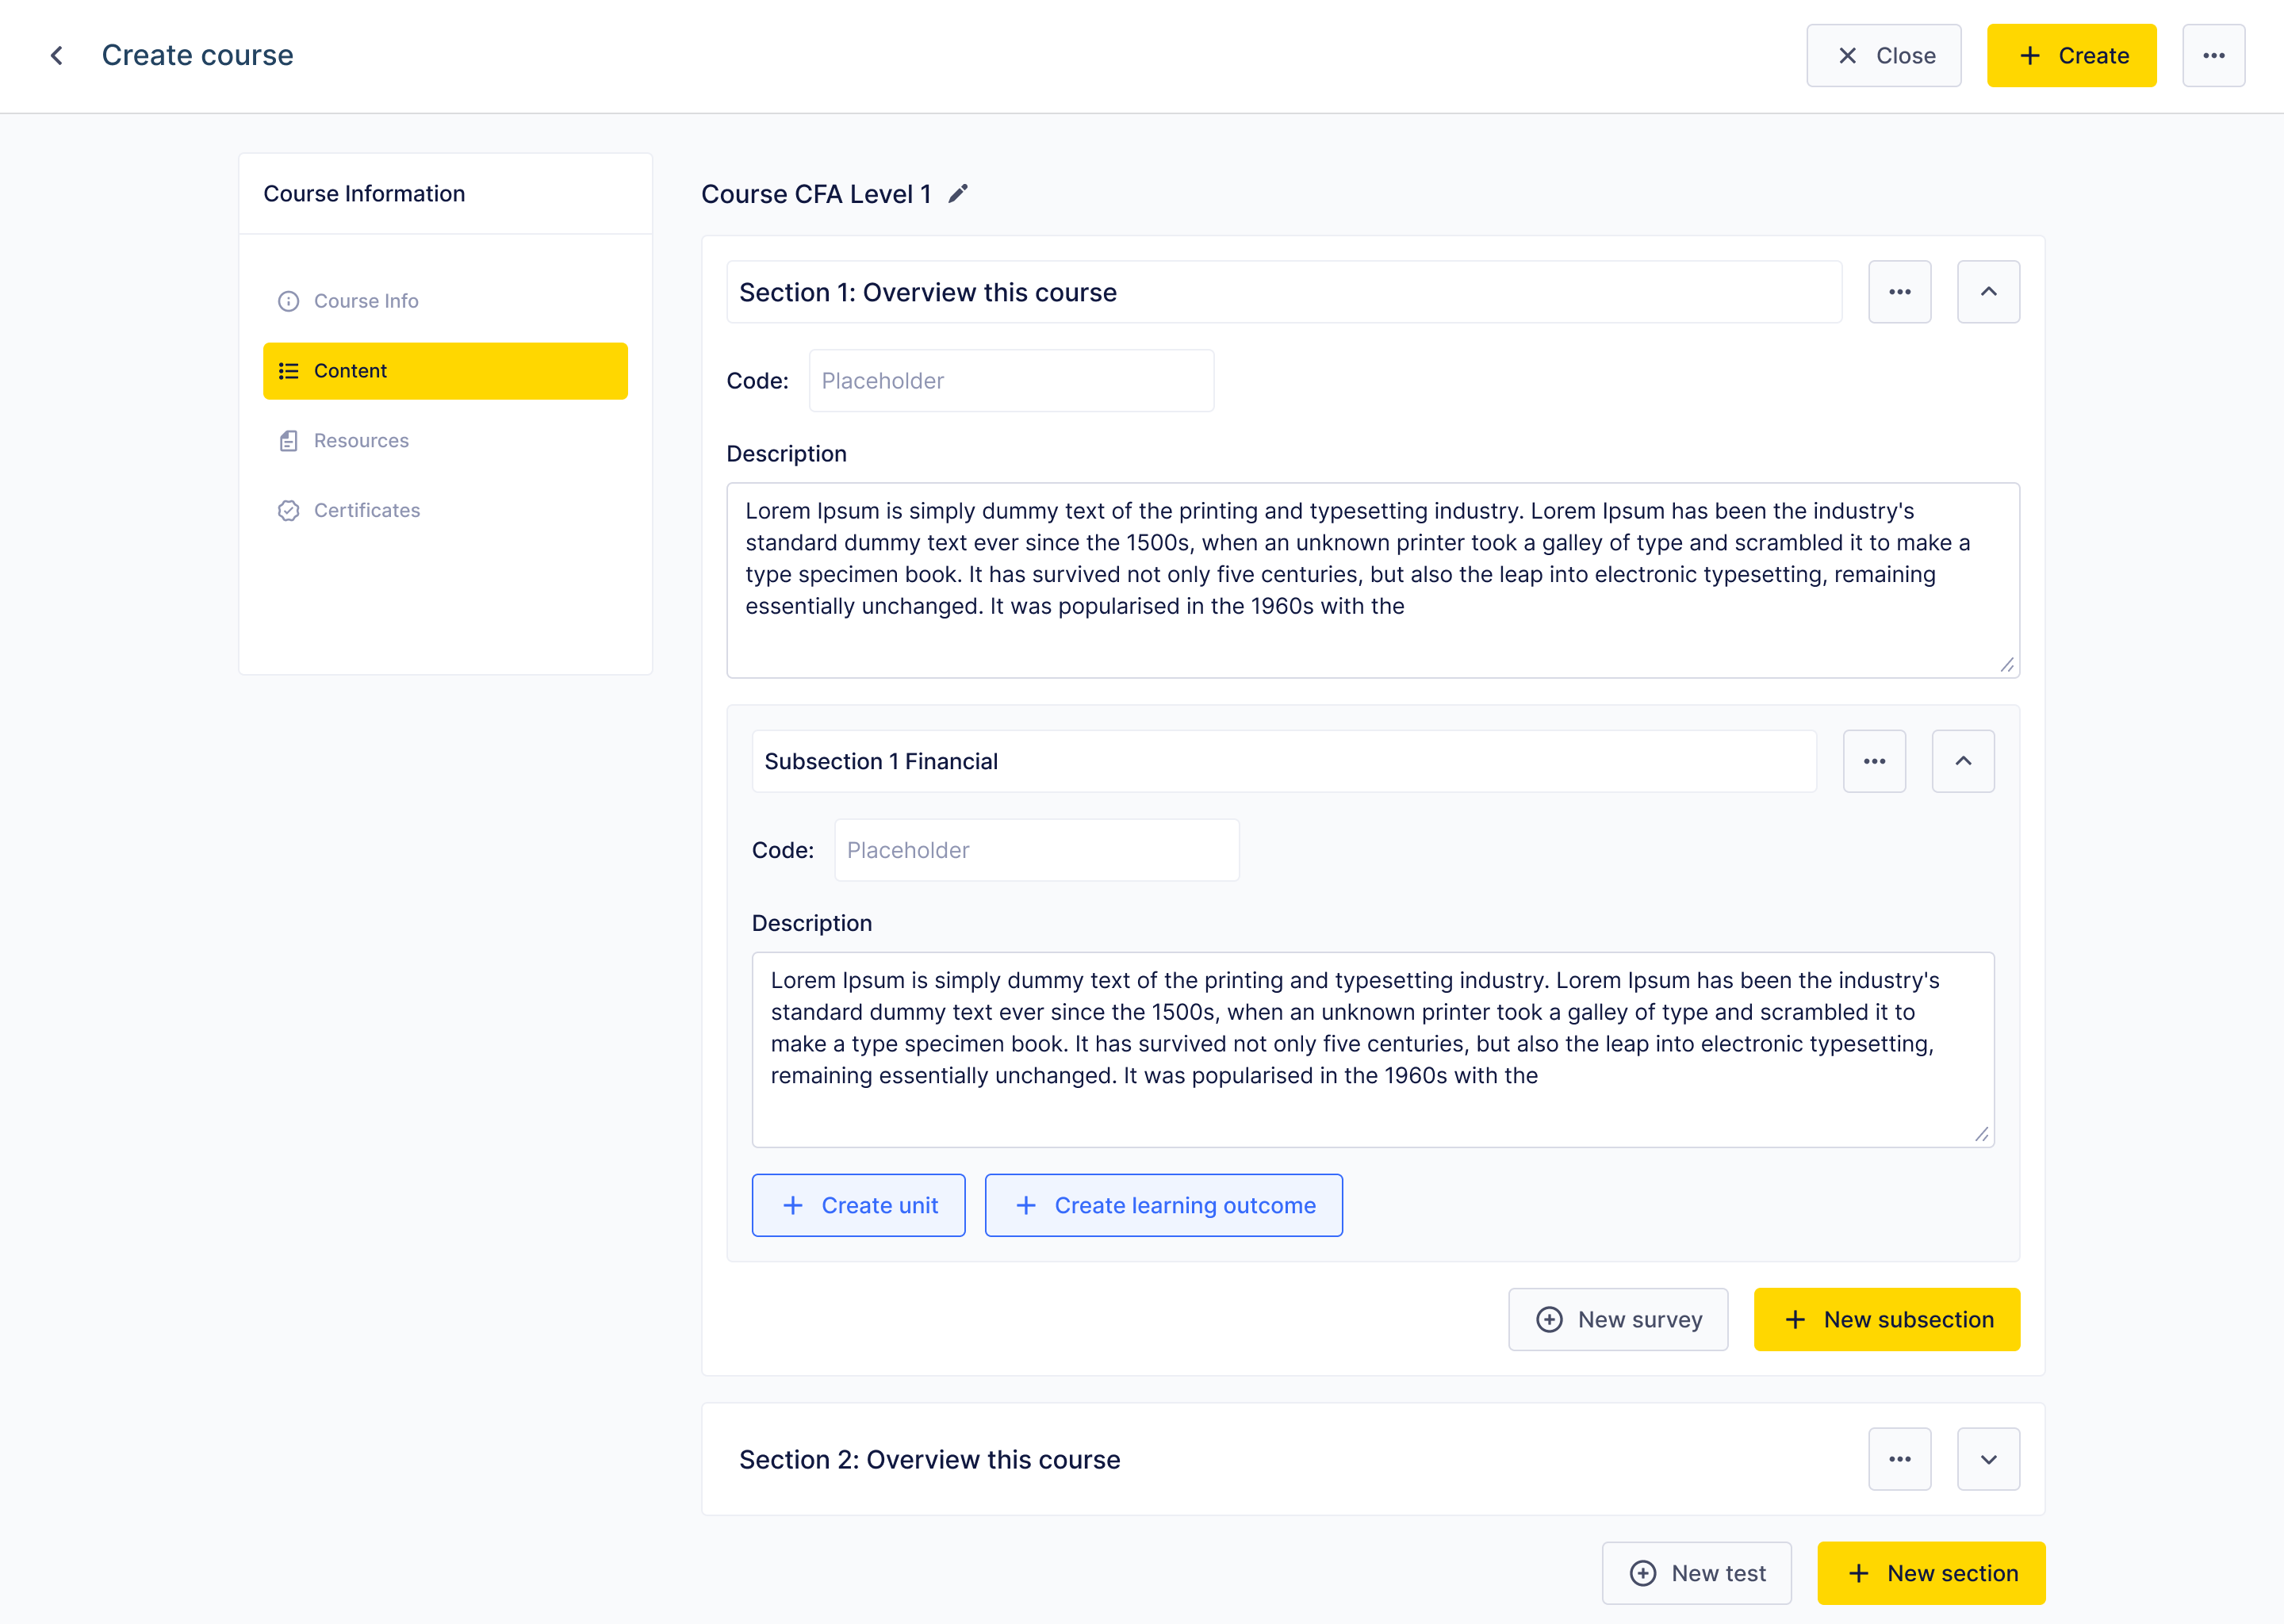
Task: Click Subsection description textarea
Action: (1373, 1049)
